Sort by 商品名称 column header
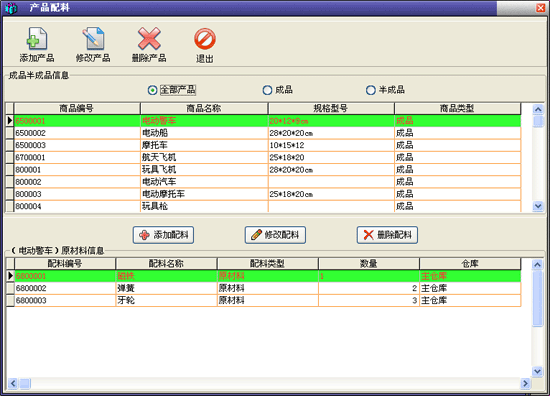The height and width of the screenshot is (396, 550). 204,108
